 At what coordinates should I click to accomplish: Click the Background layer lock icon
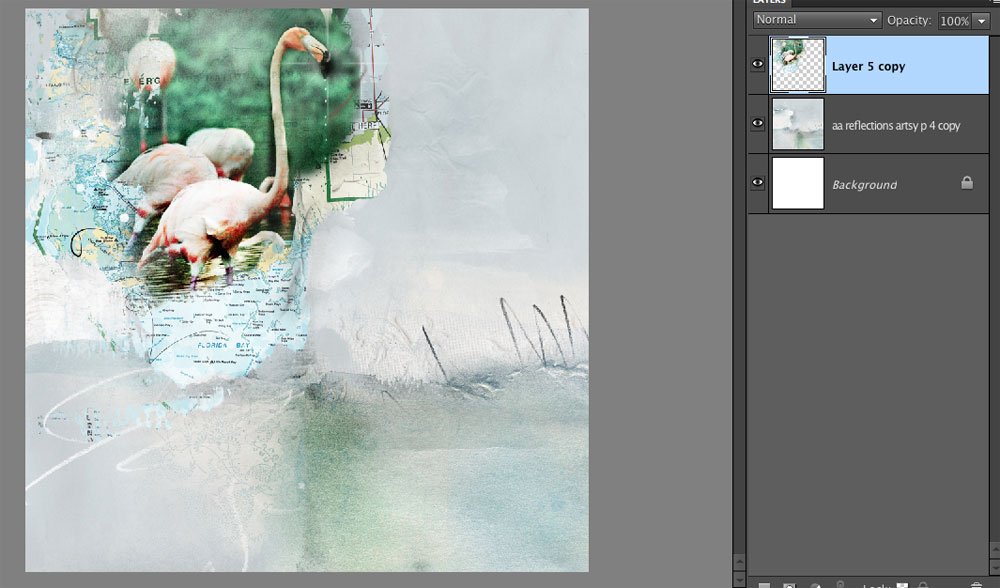(967, 183)
